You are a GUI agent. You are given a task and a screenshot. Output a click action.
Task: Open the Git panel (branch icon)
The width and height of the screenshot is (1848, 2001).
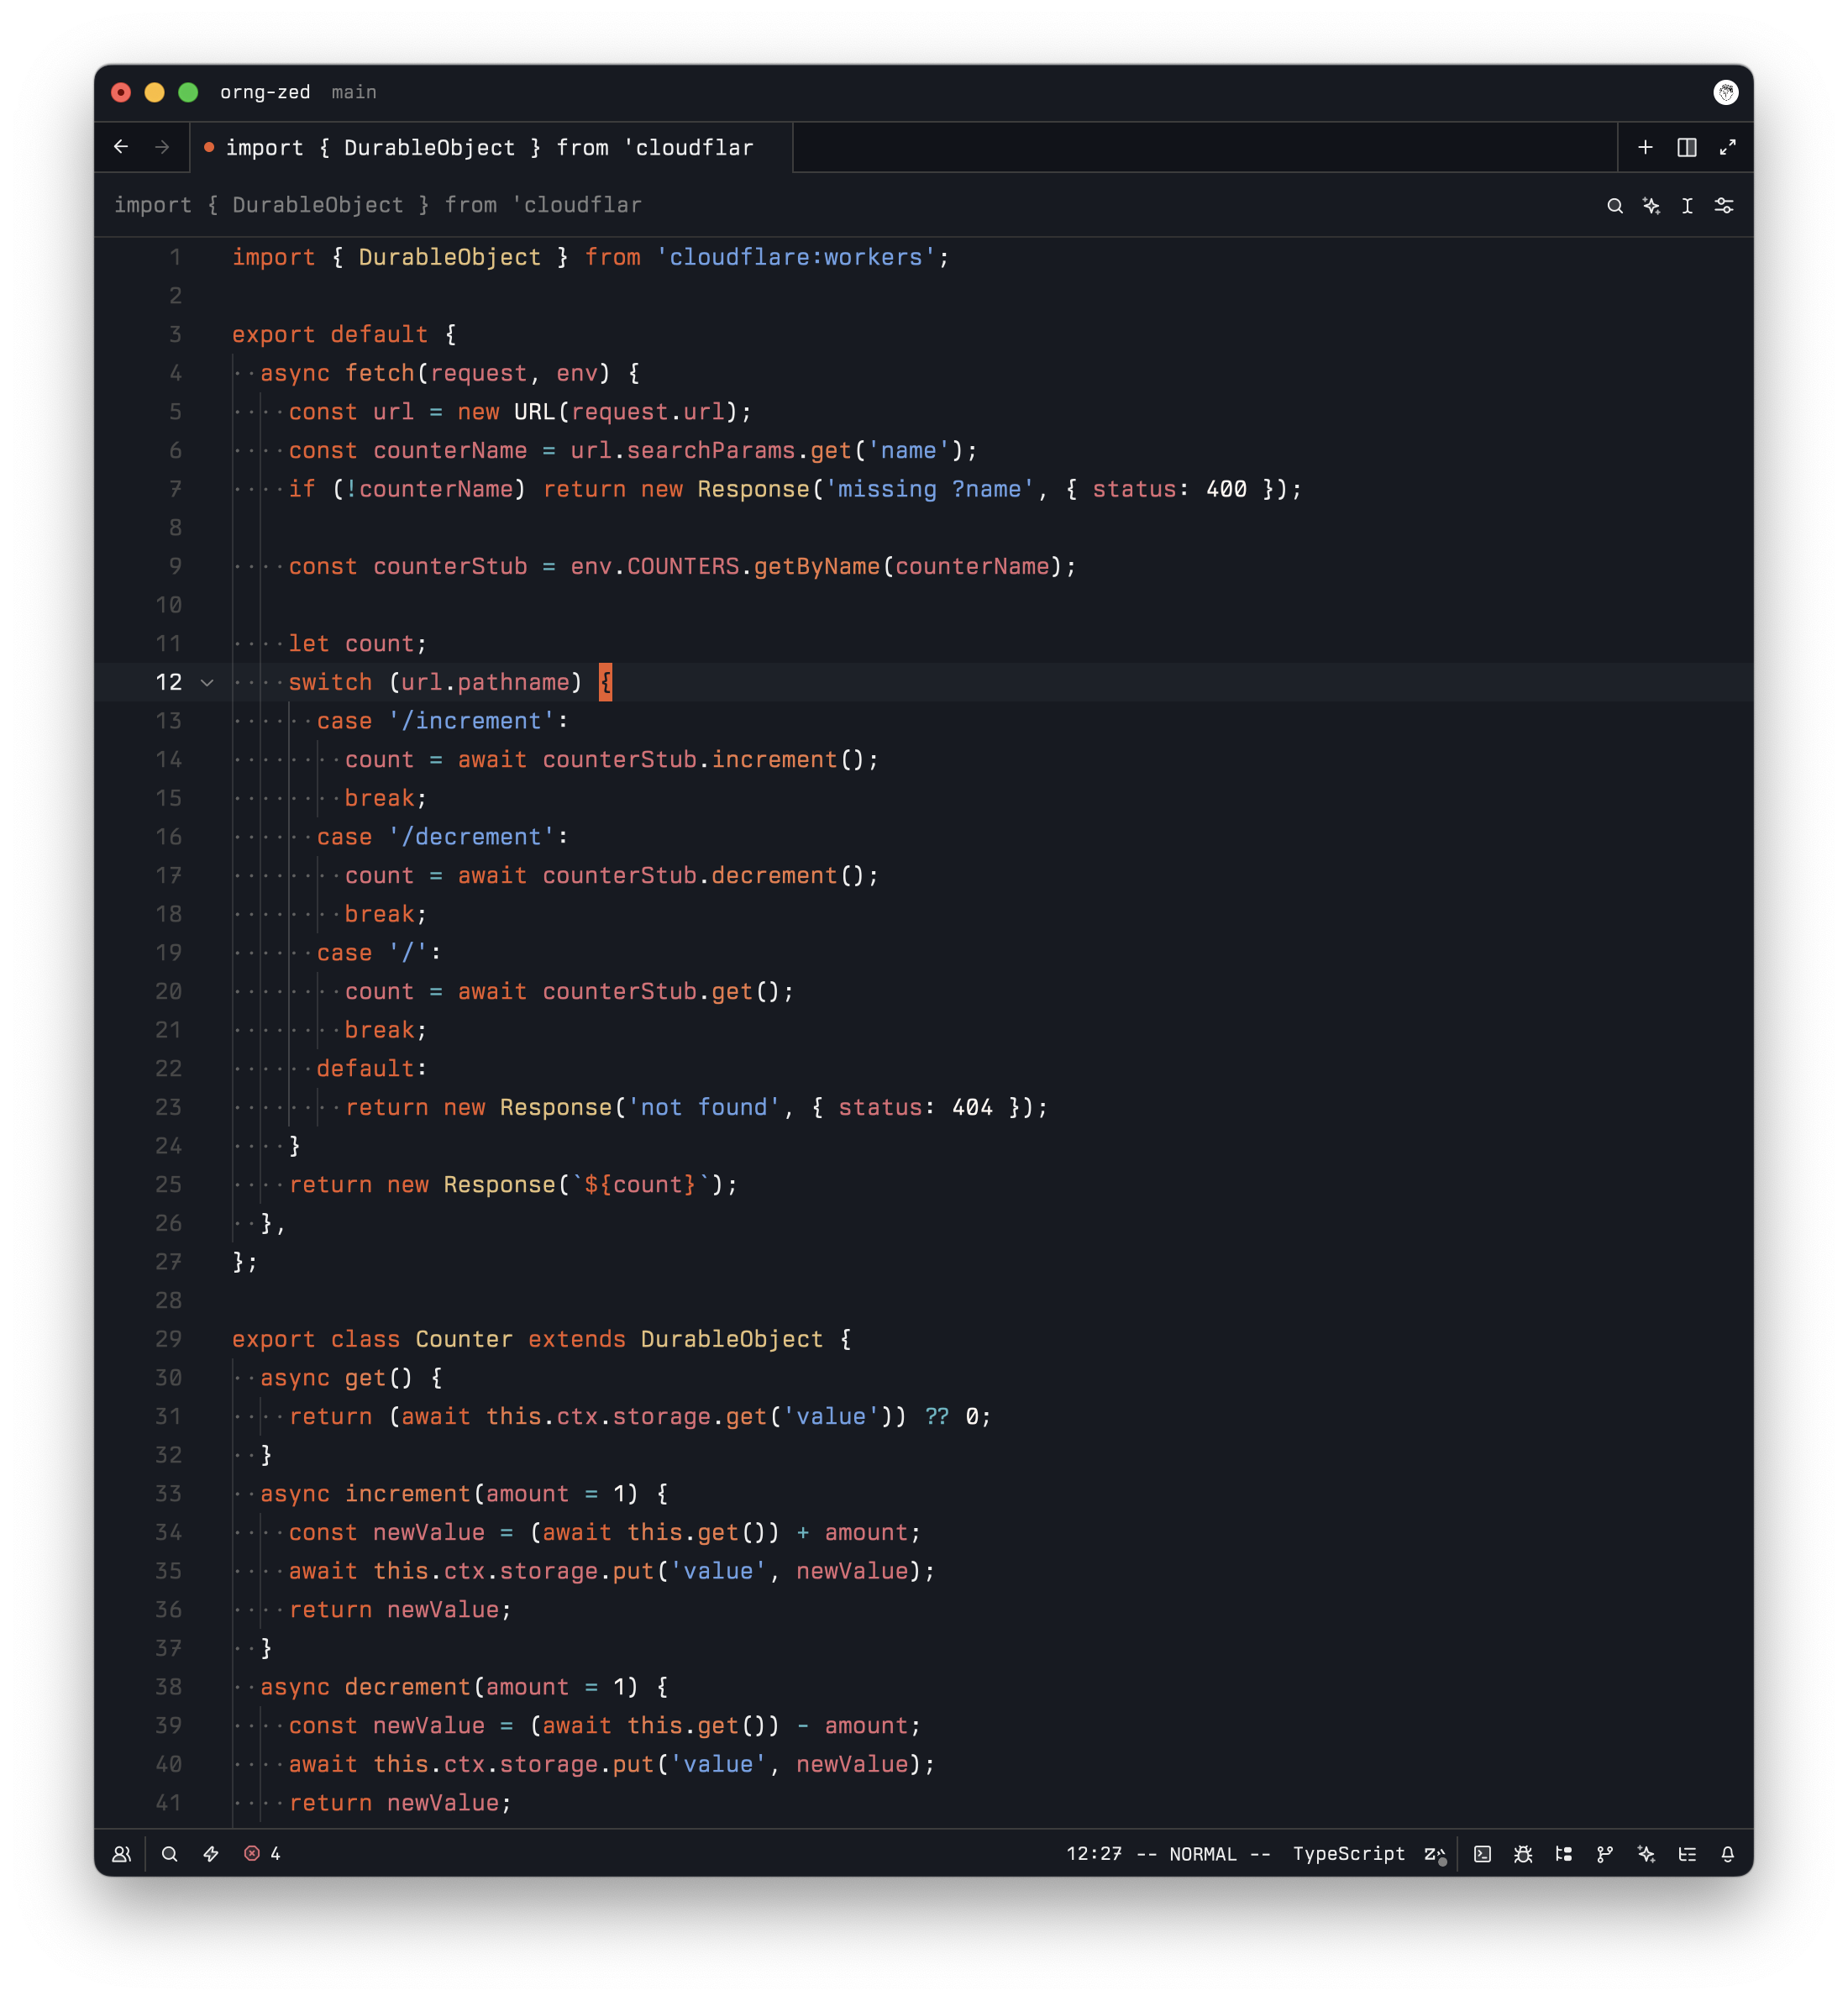[x=1605, y=1853]
